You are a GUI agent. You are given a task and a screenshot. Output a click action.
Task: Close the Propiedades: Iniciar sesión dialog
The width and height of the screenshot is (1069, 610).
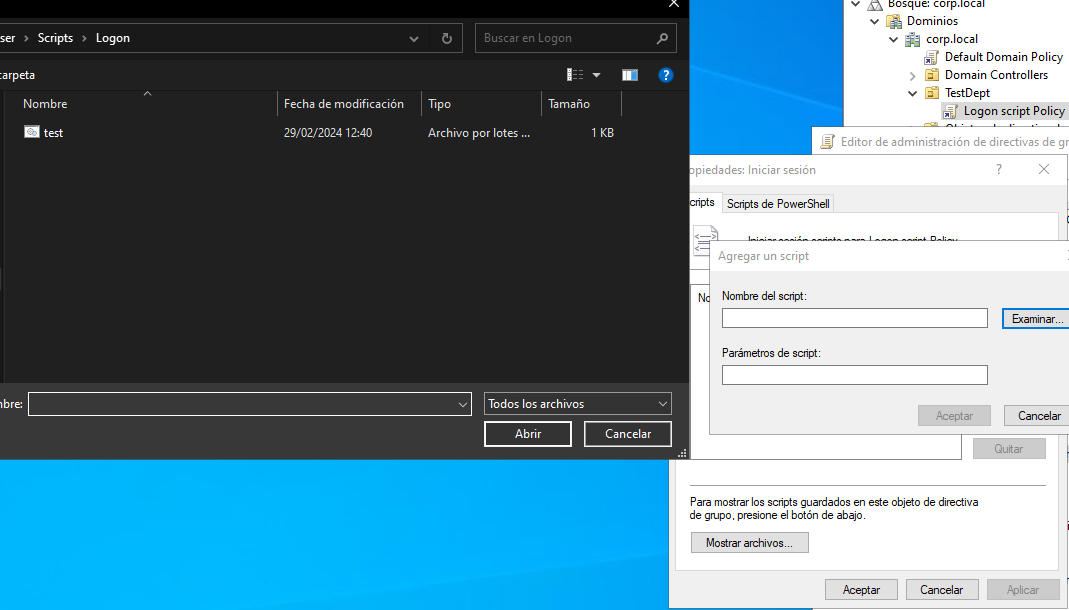click(1044, 170)
